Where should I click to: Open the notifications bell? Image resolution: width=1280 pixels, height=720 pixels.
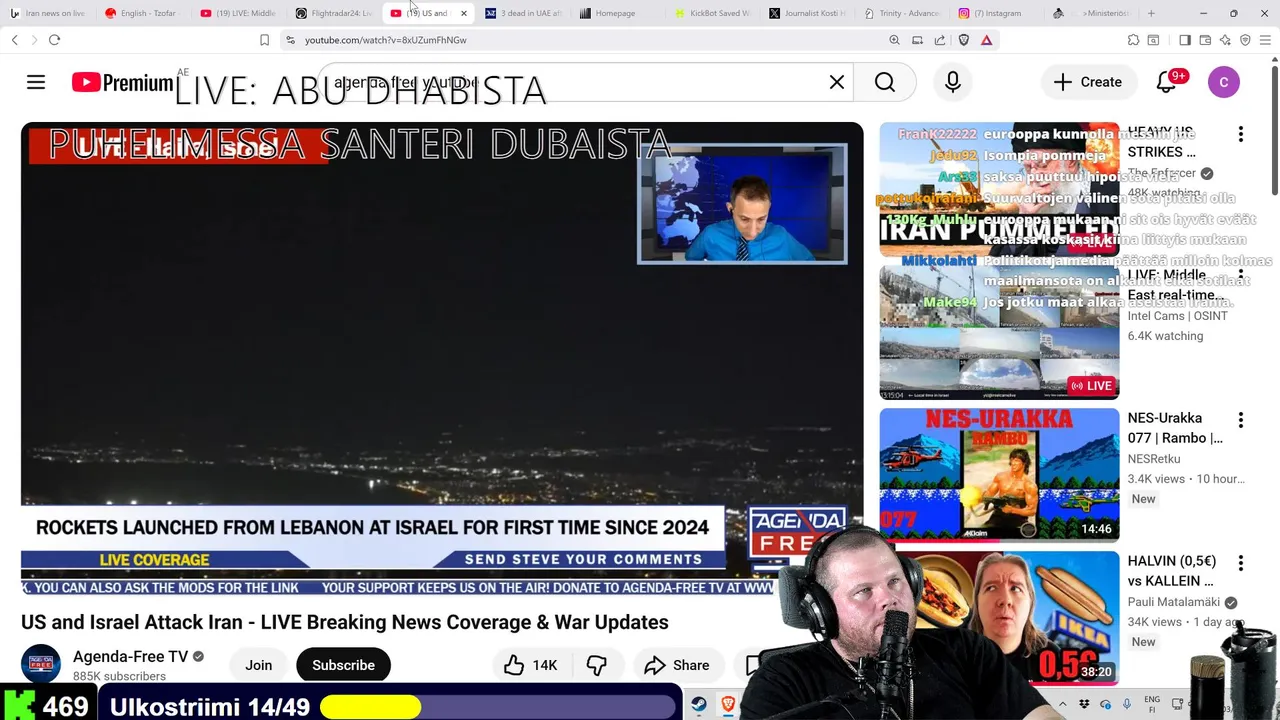click(x=1166, y=82)
